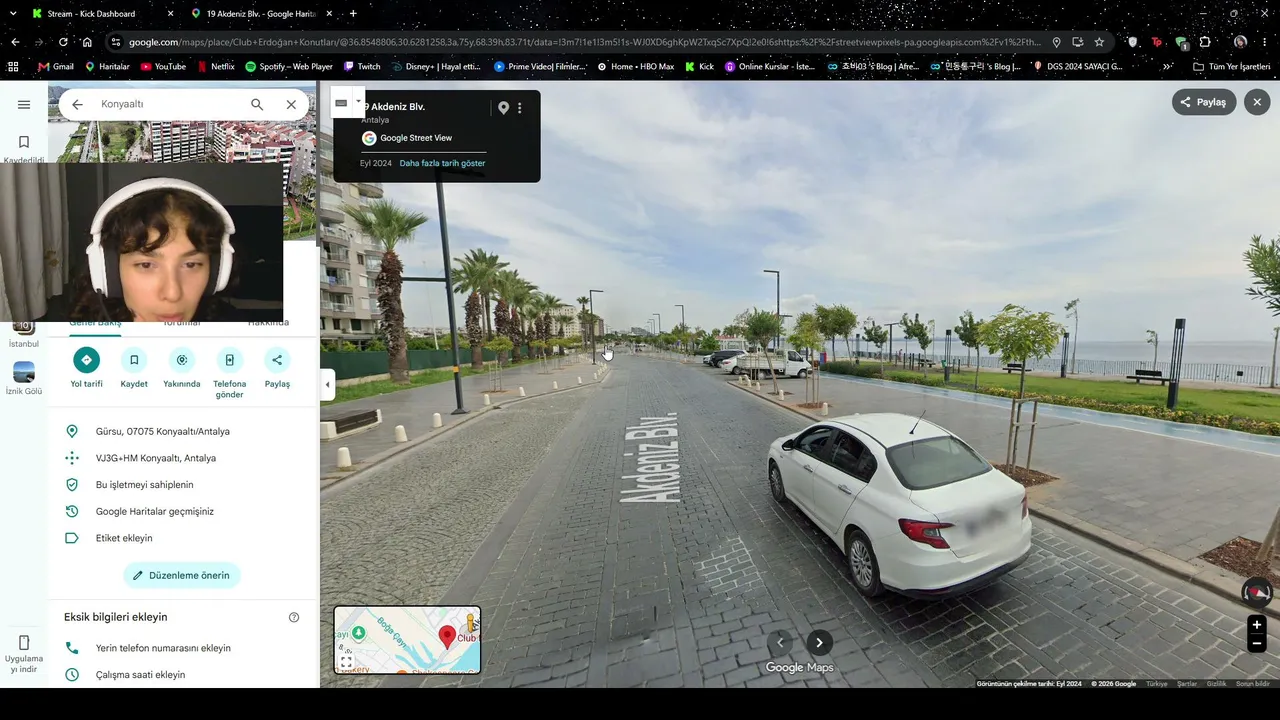
Task: Move to previous Street View position
Action: (x=780, y=643)
